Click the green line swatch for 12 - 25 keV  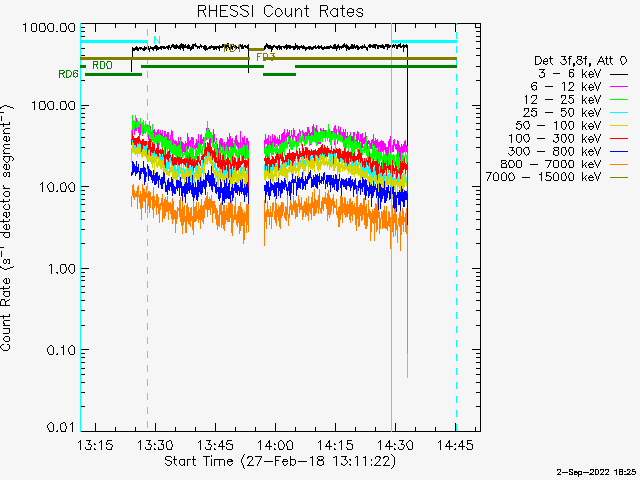619,100
